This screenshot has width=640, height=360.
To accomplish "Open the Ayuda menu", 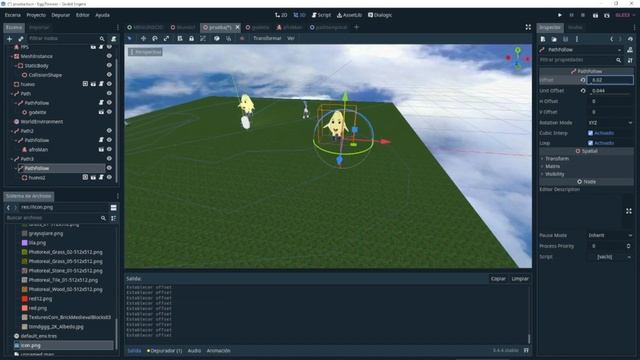I will (x=102, y=15).
